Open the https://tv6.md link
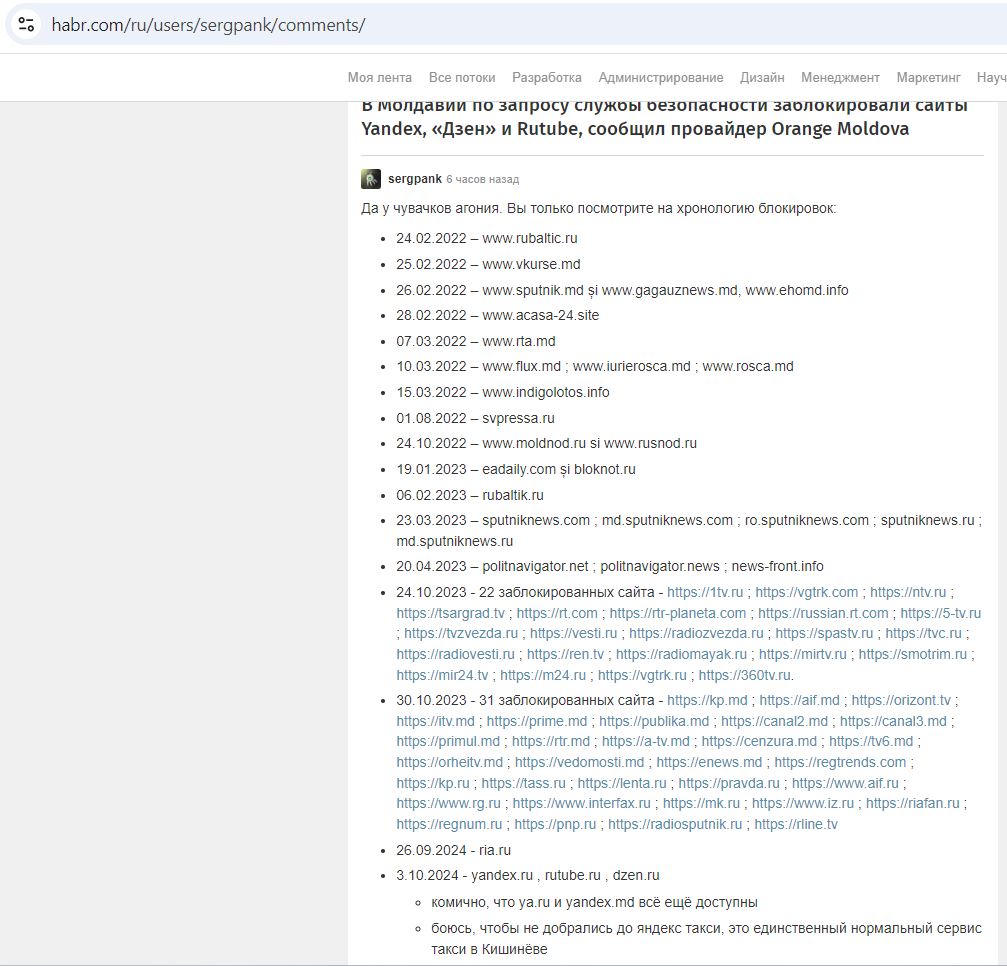The height and width of the screenshot is (966, 1007). point(870,742)
